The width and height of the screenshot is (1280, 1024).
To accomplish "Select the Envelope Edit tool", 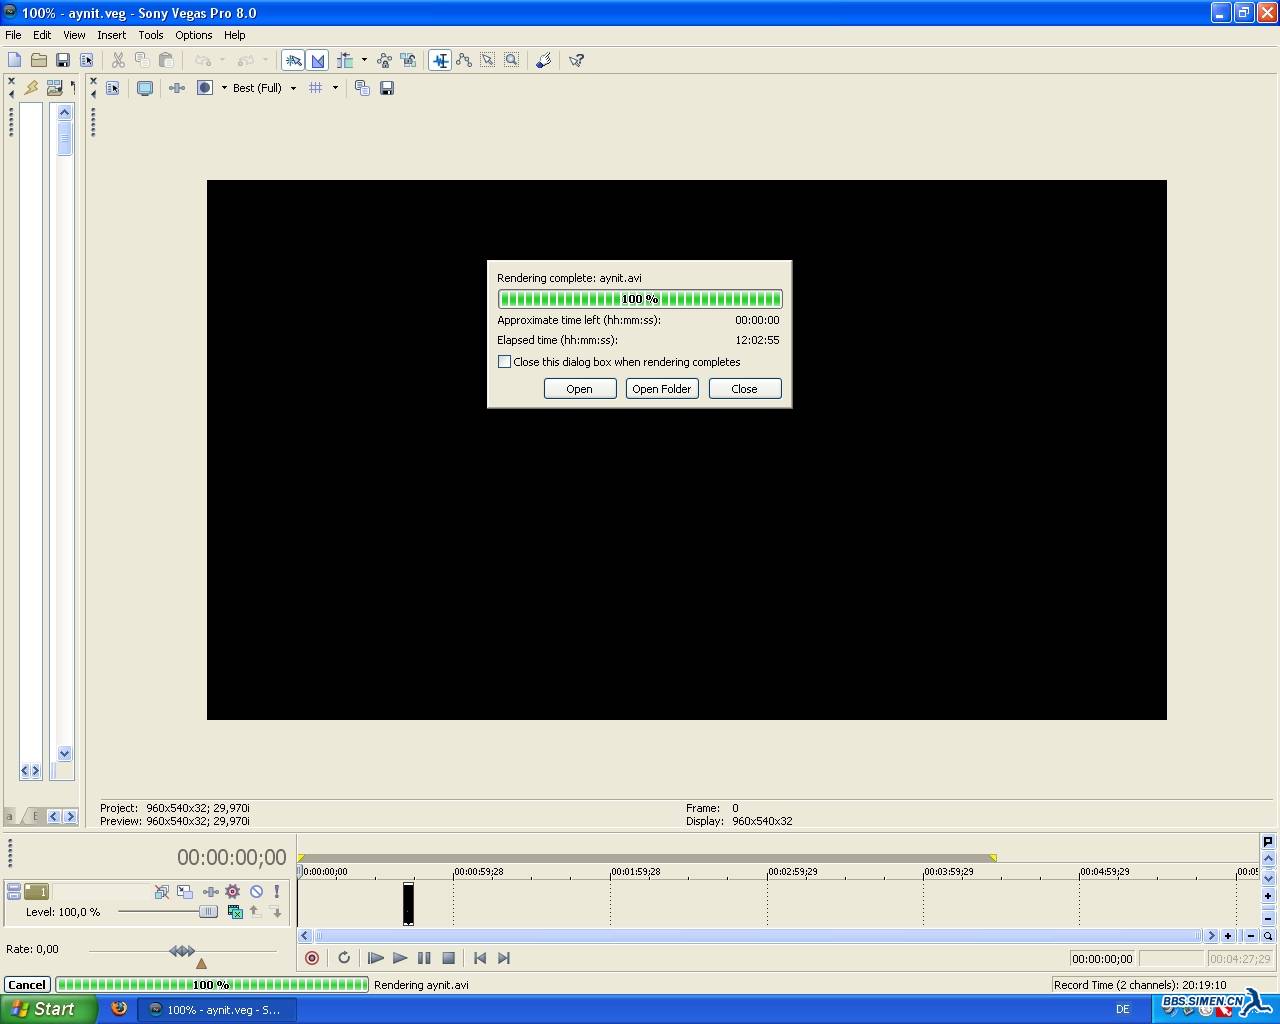I will click(x=464, y=60).
